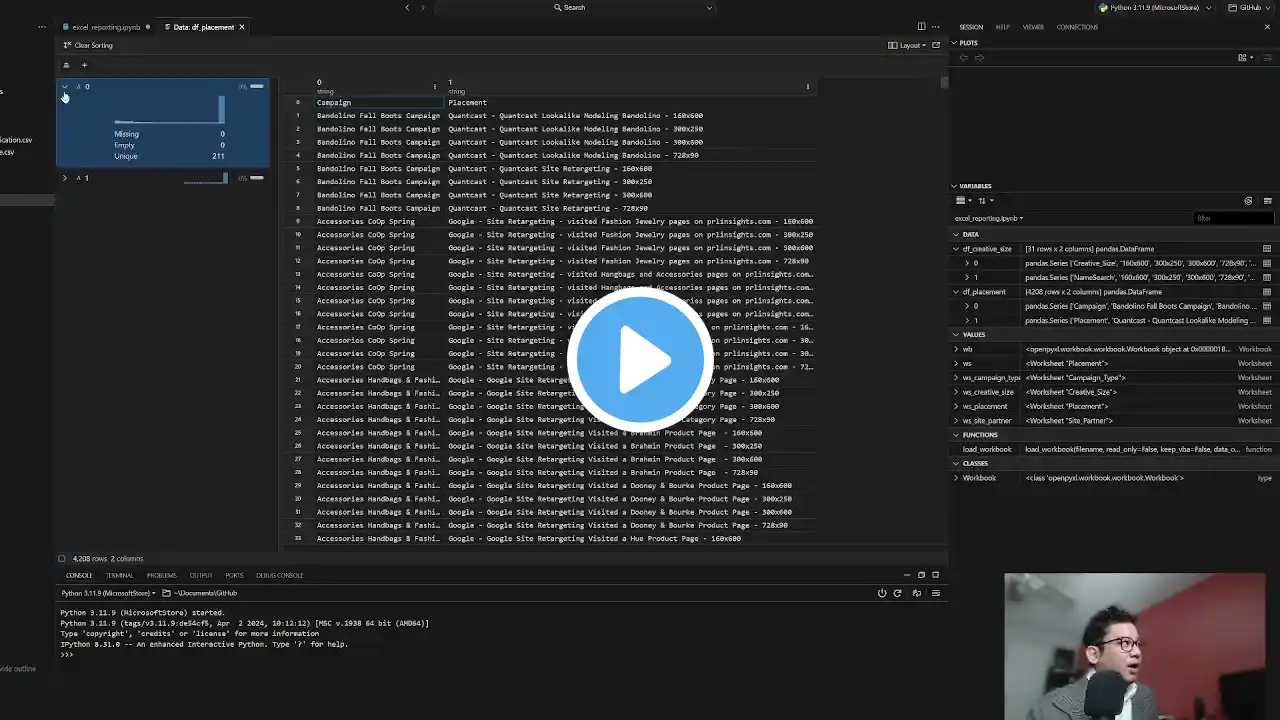Collapse the Plots section
This screenshot has width=1280, height=720.
coord(955,43)
